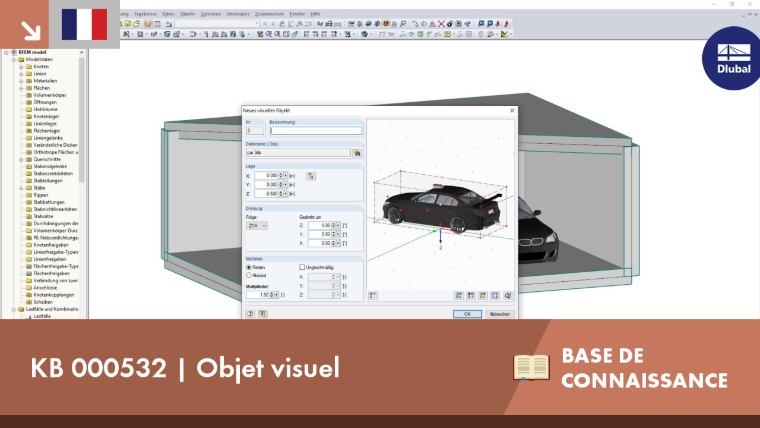Click the axis display icon at preview bottom left
760x428 pixels.
(372, 295)
